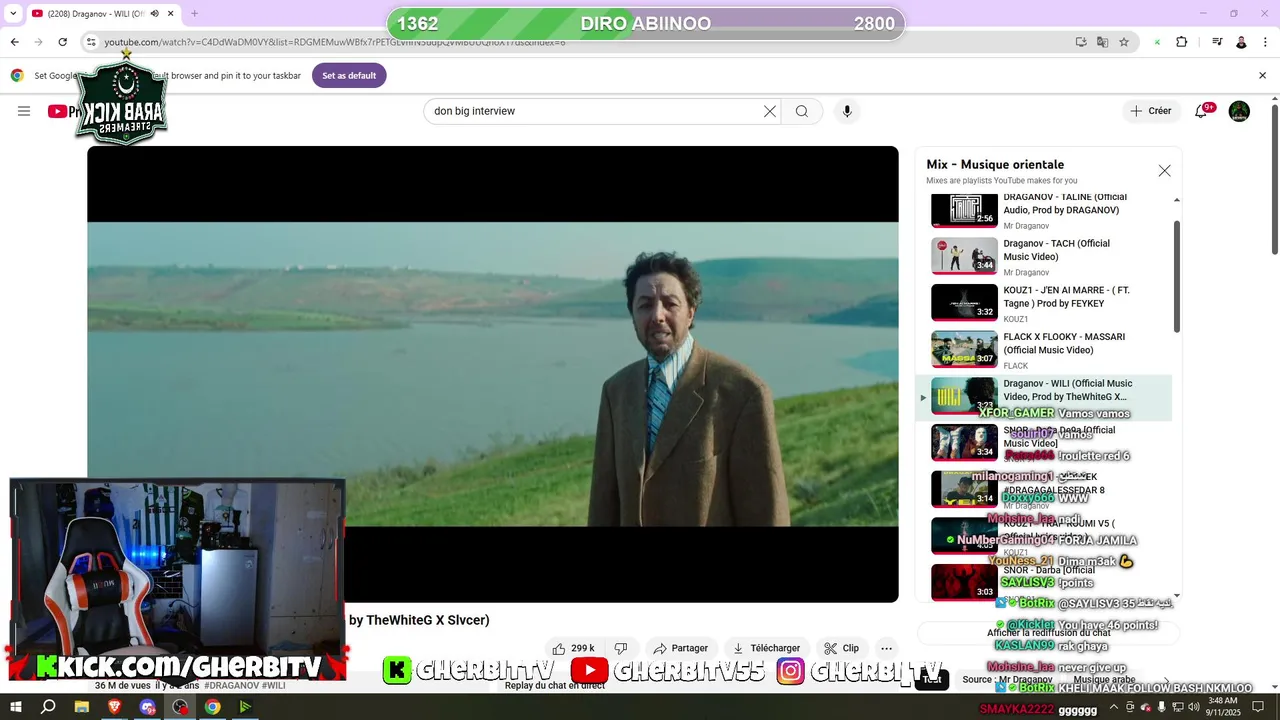
Task: Open Windows Start menu
Action: (16, 707)
